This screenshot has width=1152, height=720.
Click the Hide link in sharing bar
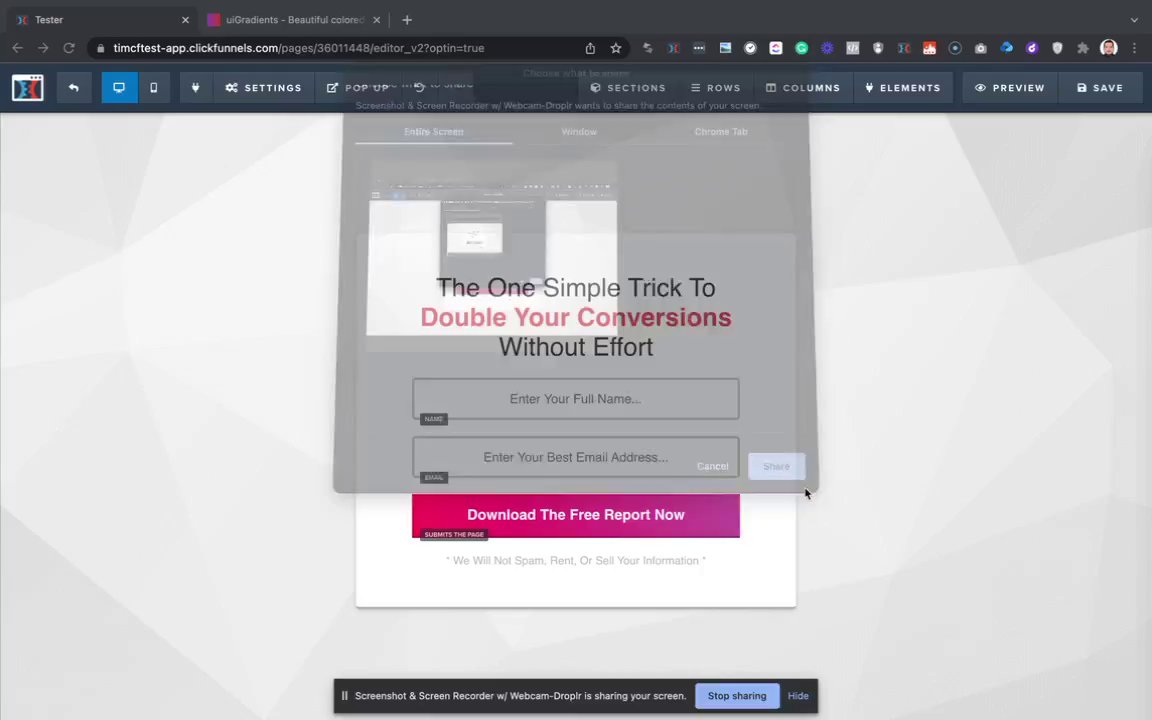click(798, 696)
